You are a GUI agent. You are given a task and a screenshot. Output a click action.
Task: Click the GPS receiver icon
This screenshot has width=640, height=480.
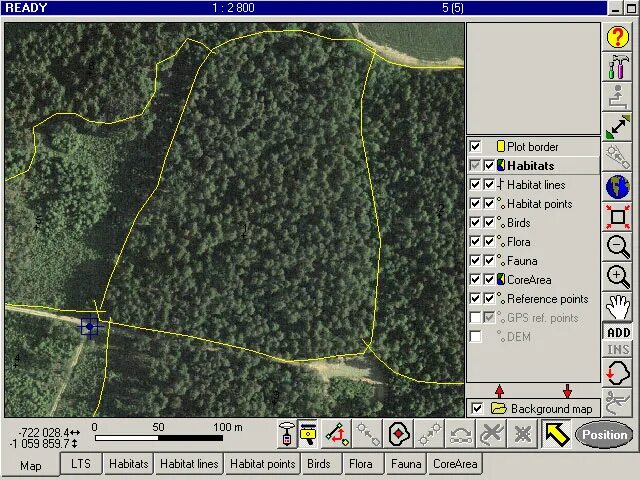point(287,434)
